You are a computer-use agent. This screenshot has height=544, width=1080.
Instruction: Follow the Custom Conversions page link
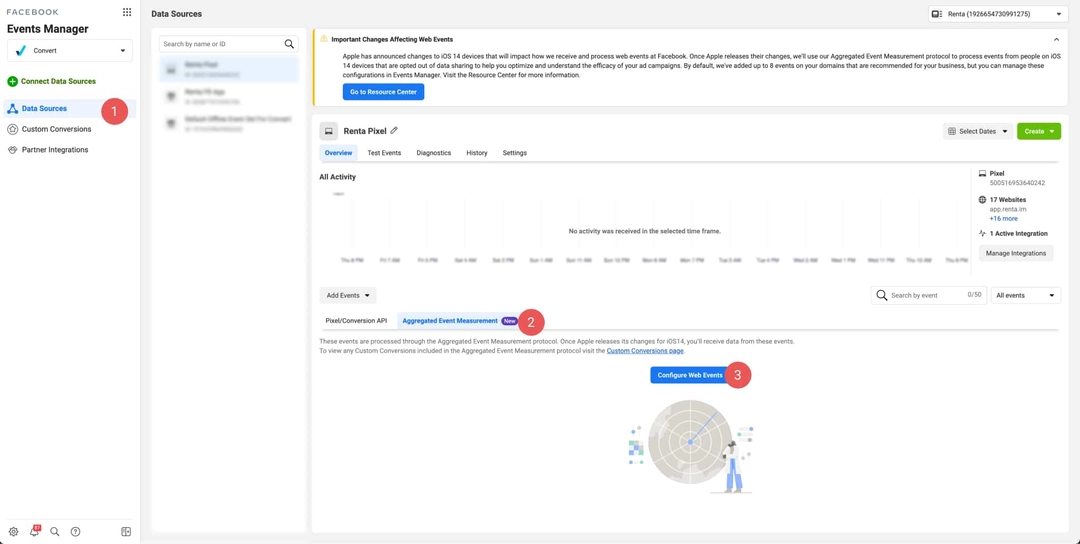[645, 351]
